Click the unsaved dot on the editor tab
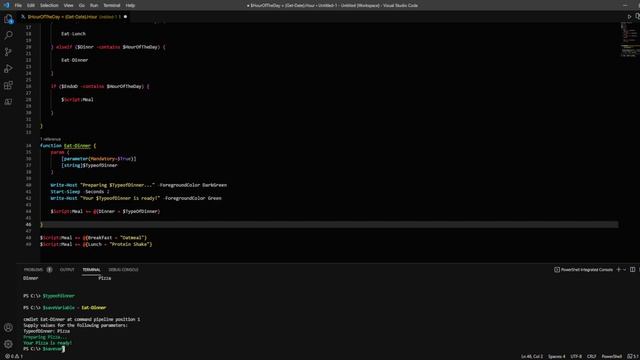Viewport: 640px width, 360px height. click(x=125, y=17)
